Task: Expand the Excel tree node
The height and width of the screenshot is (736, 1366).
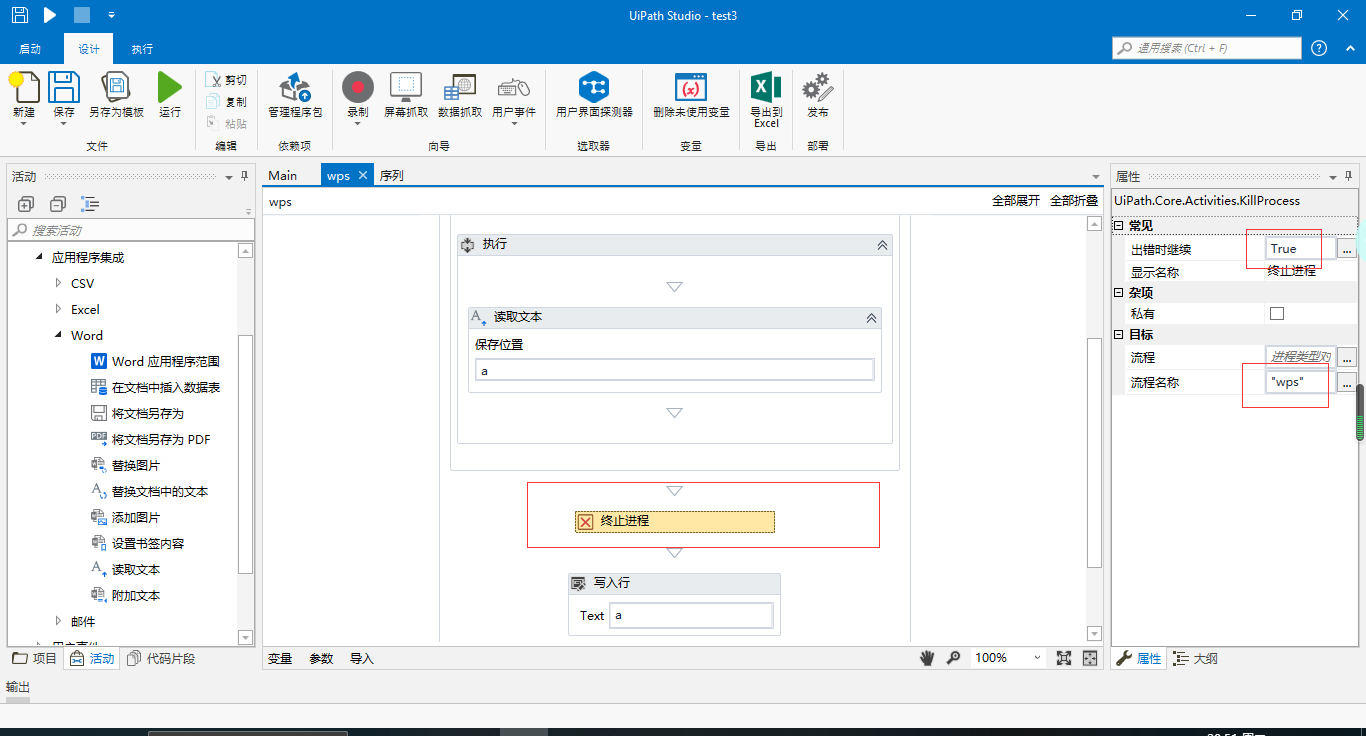Action: (x=58, y=310)
